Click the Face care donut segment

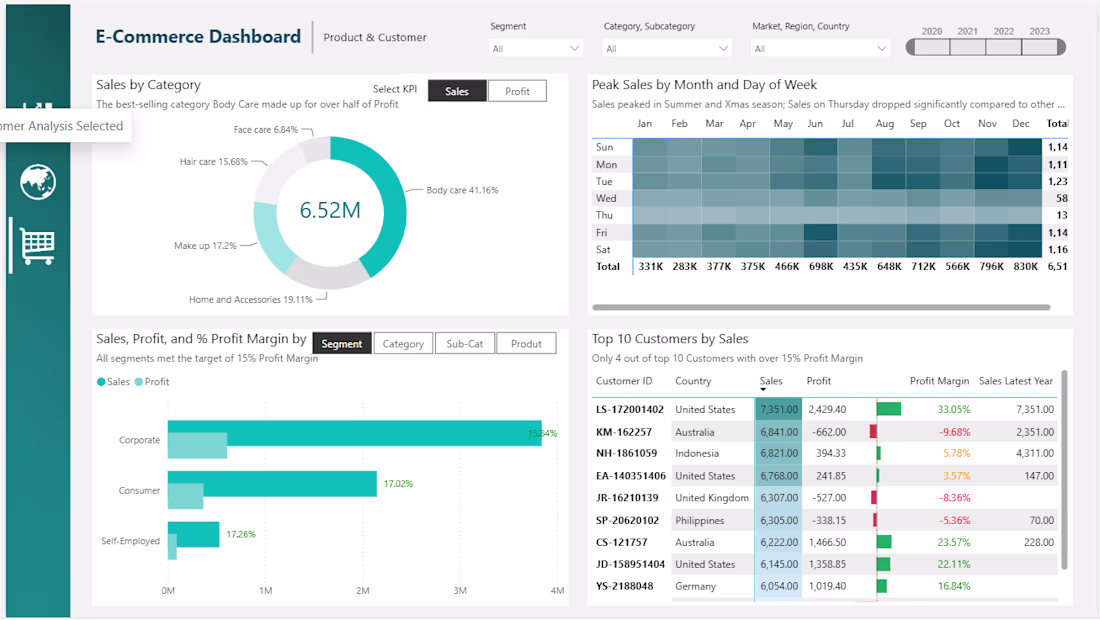[315, 149]
